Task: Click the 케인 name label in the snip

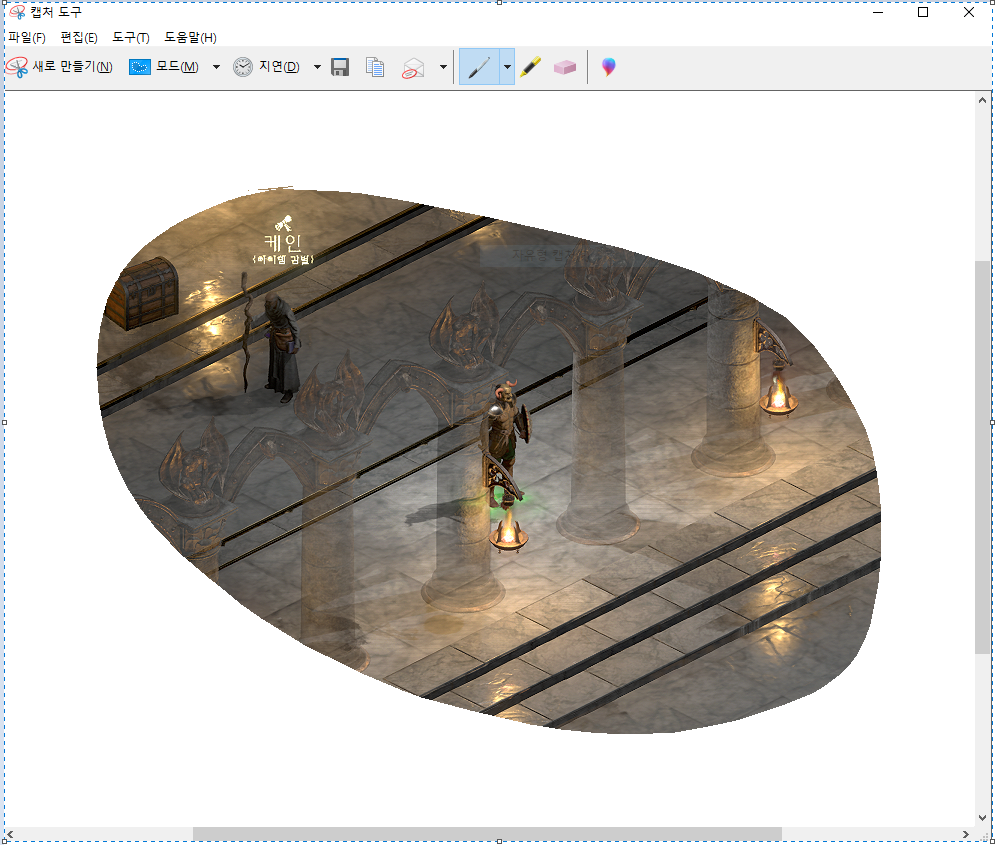Action: point(282,242)
